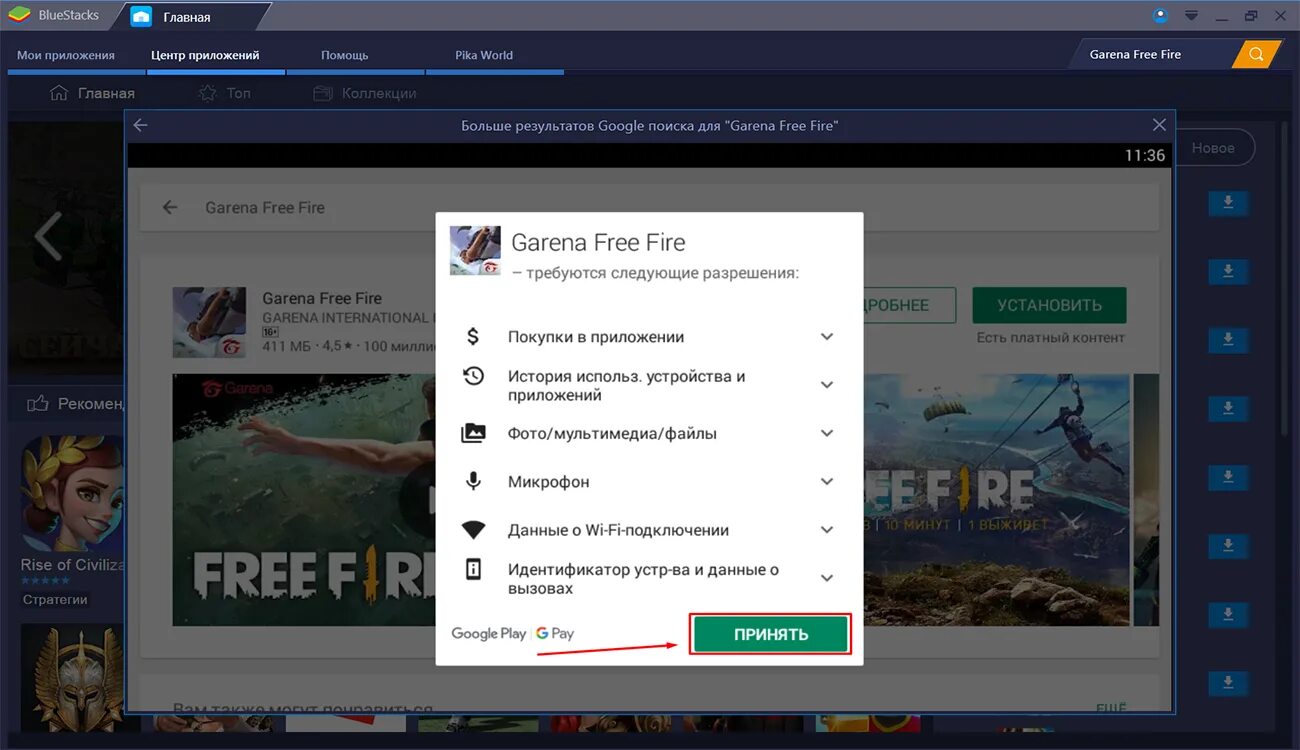The image size is (1300, 750).
Task: Click the photo media files icon
Action: pyautogui.click(x=473, y=433)
